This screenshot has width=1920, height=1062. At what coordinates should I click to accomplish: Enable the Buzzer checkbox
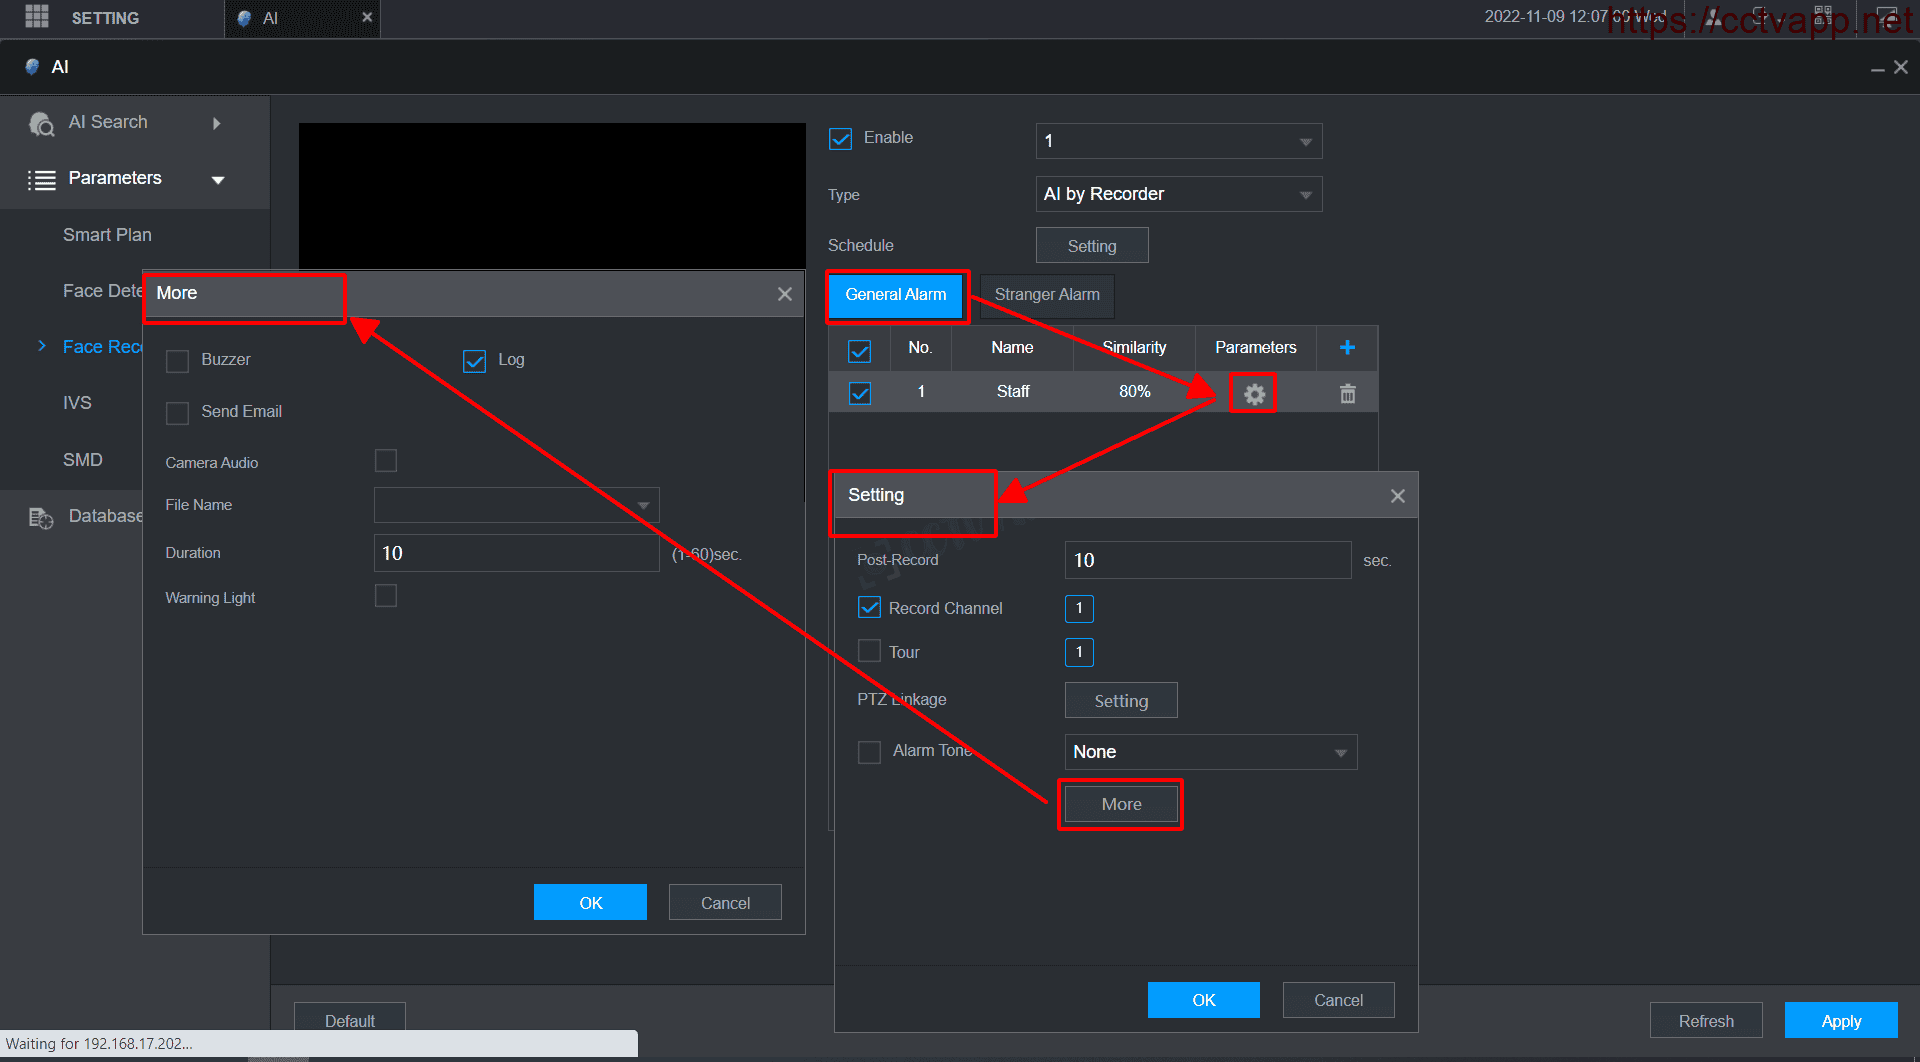click(177, 361)
